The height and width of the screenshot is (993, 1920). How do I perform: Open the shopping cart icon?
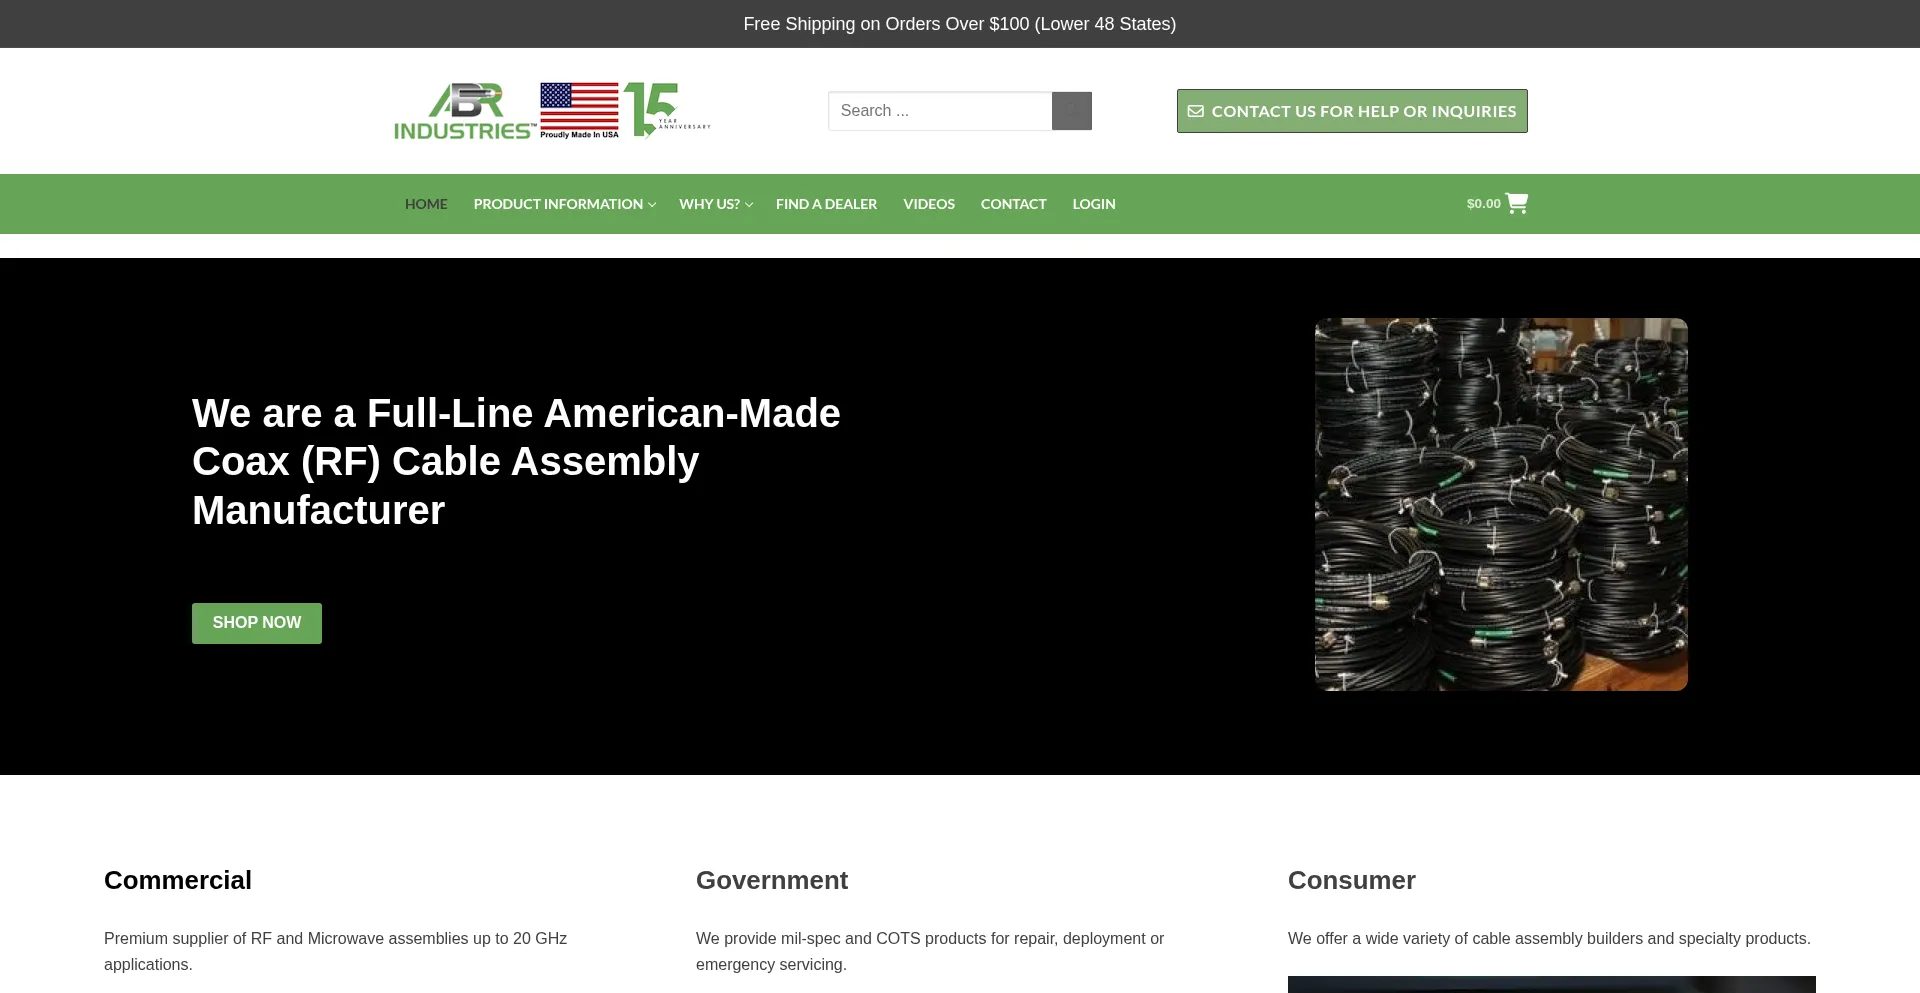(x=1516, y=203)
